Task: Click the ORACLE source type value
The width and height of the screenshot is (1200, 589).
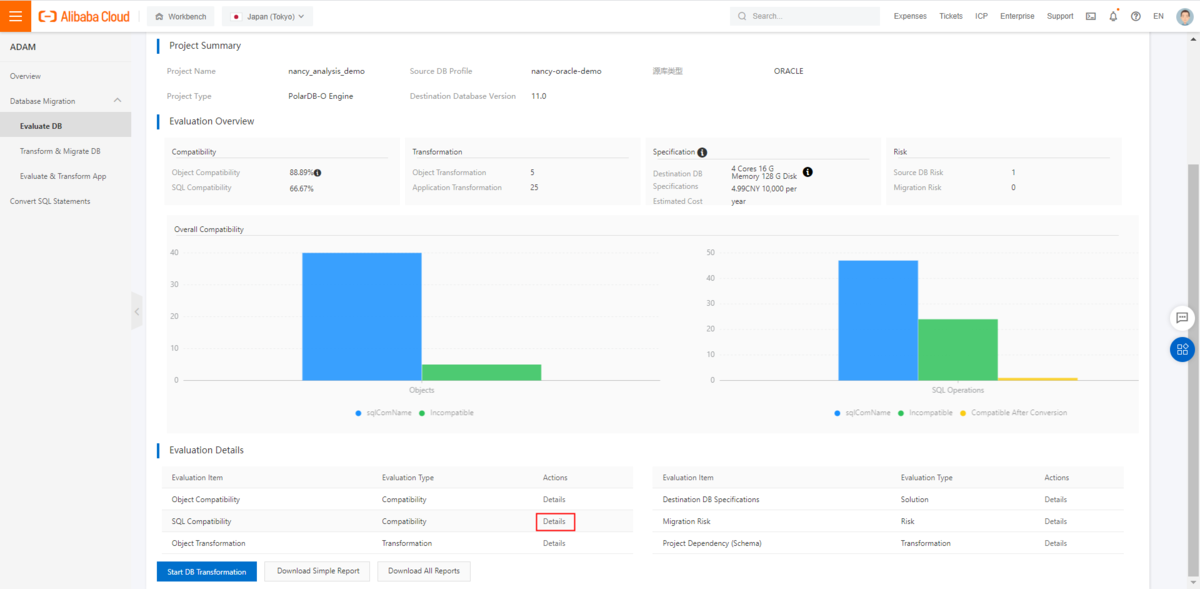Action: click(x=788, y=71)
